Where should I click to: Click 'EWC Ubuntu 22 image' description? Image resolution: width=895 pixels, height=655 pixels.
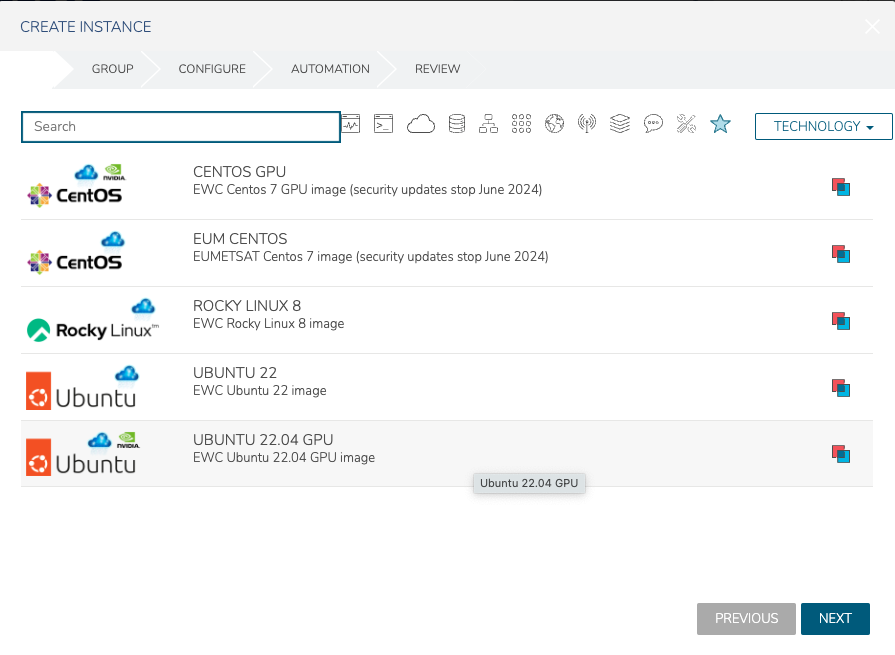click(x=260, y=391)
